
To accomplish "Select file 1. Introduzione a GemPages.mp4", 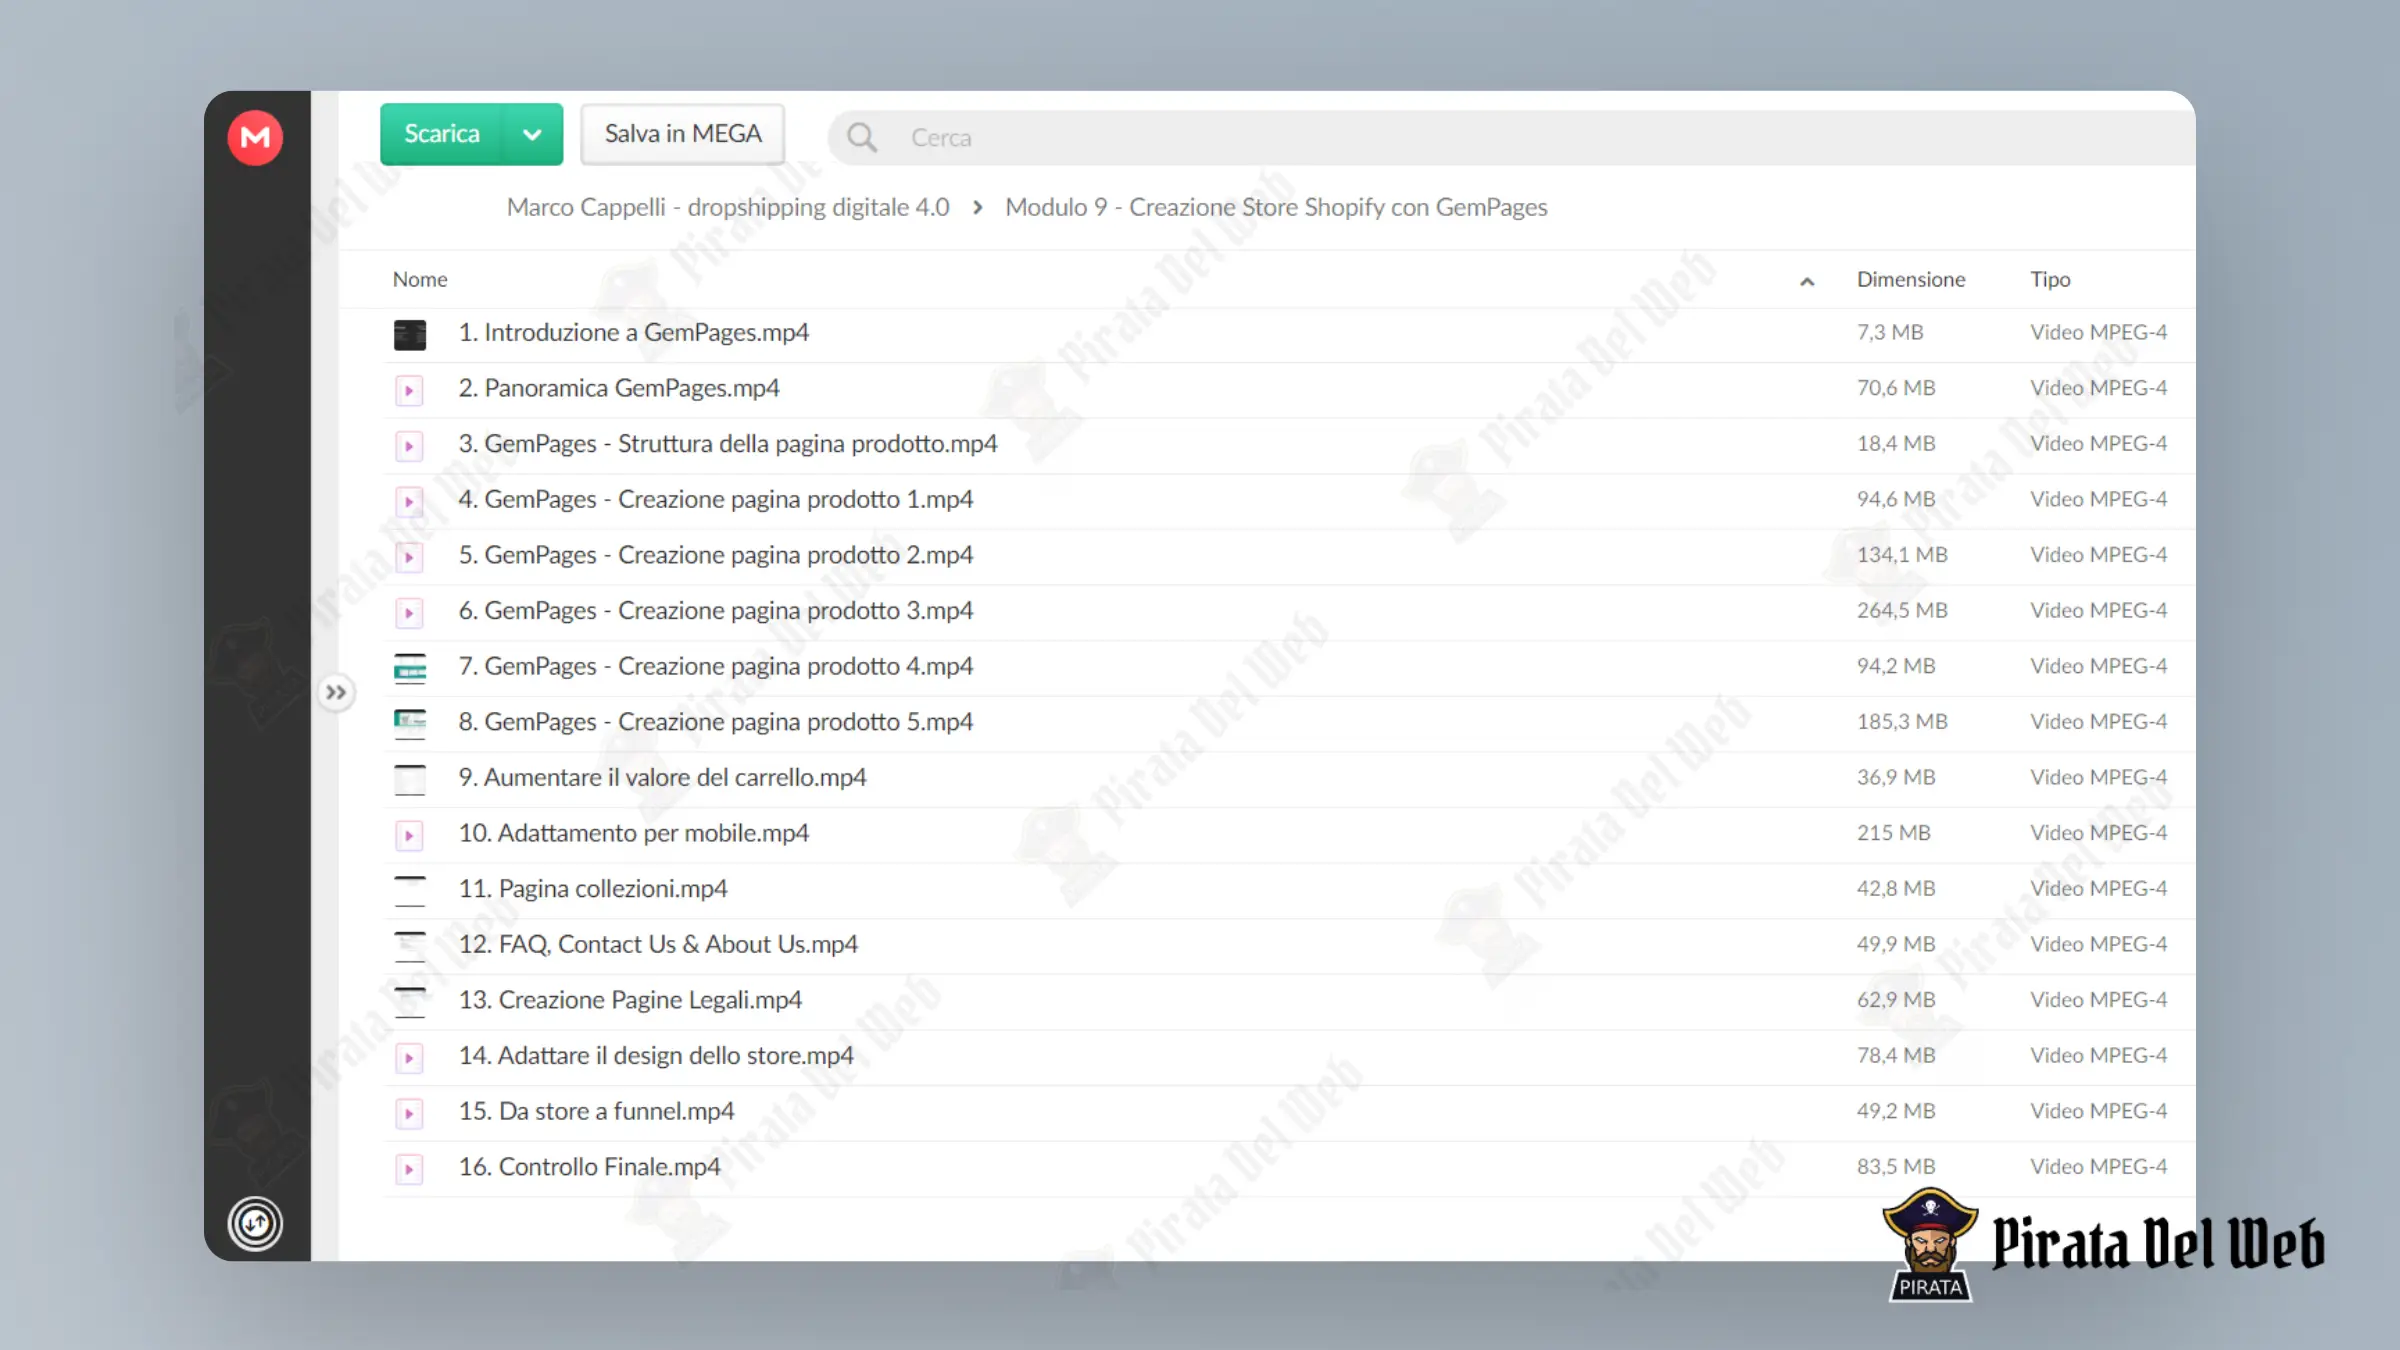I will tap(634, 332).
